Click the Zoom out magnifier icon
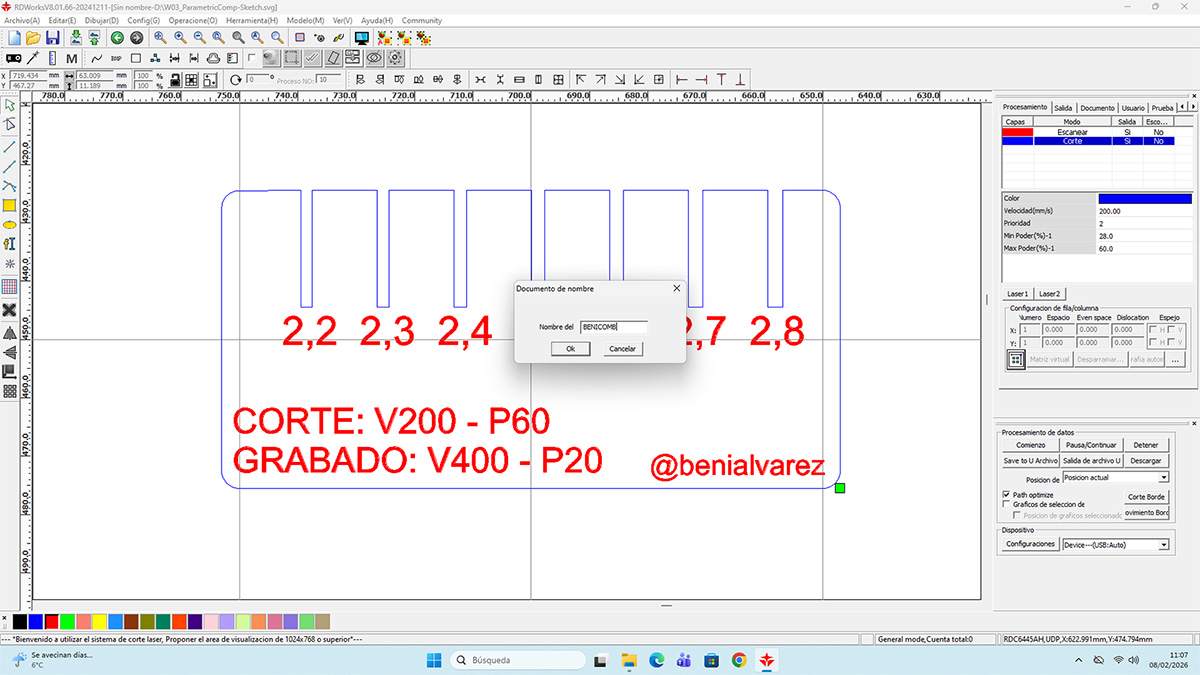1200x675 pixels. pos(200,37)
